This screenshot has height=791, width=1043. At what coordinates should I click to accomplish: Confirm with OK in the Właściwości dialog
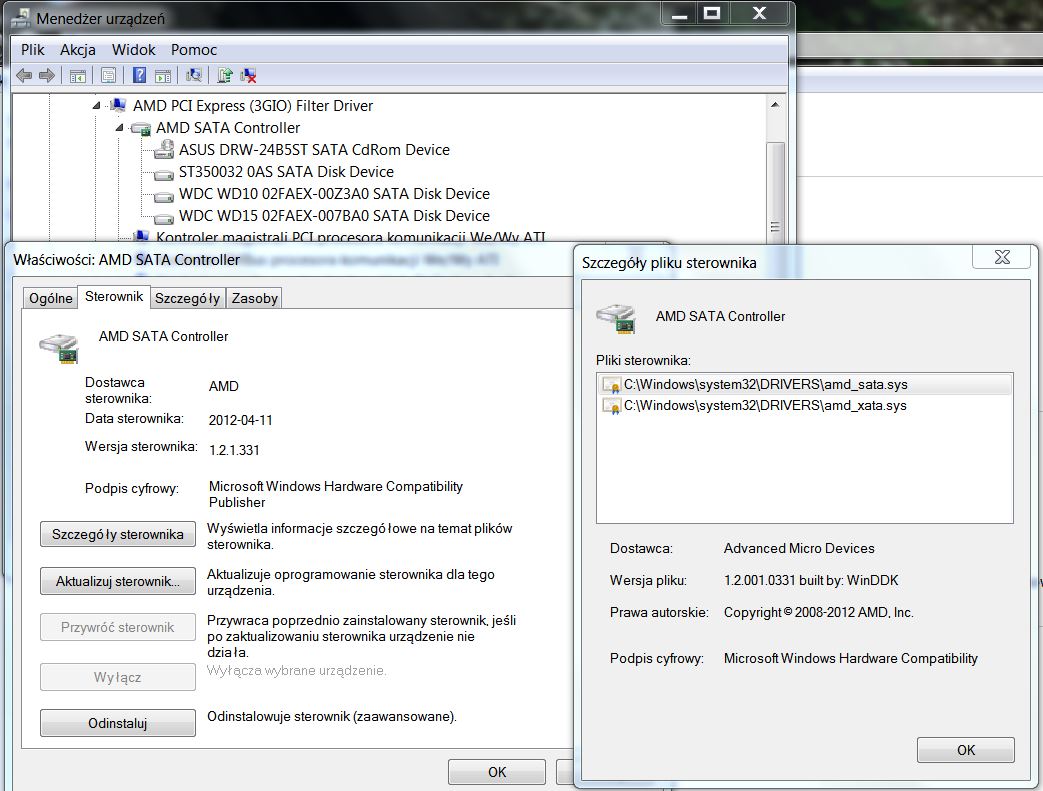[497, 772]
